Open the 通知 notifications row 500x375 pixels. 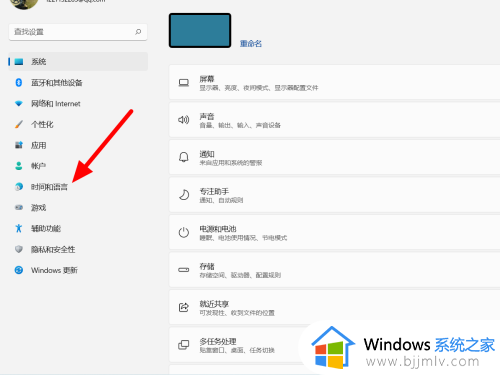(x=335, y=157)
